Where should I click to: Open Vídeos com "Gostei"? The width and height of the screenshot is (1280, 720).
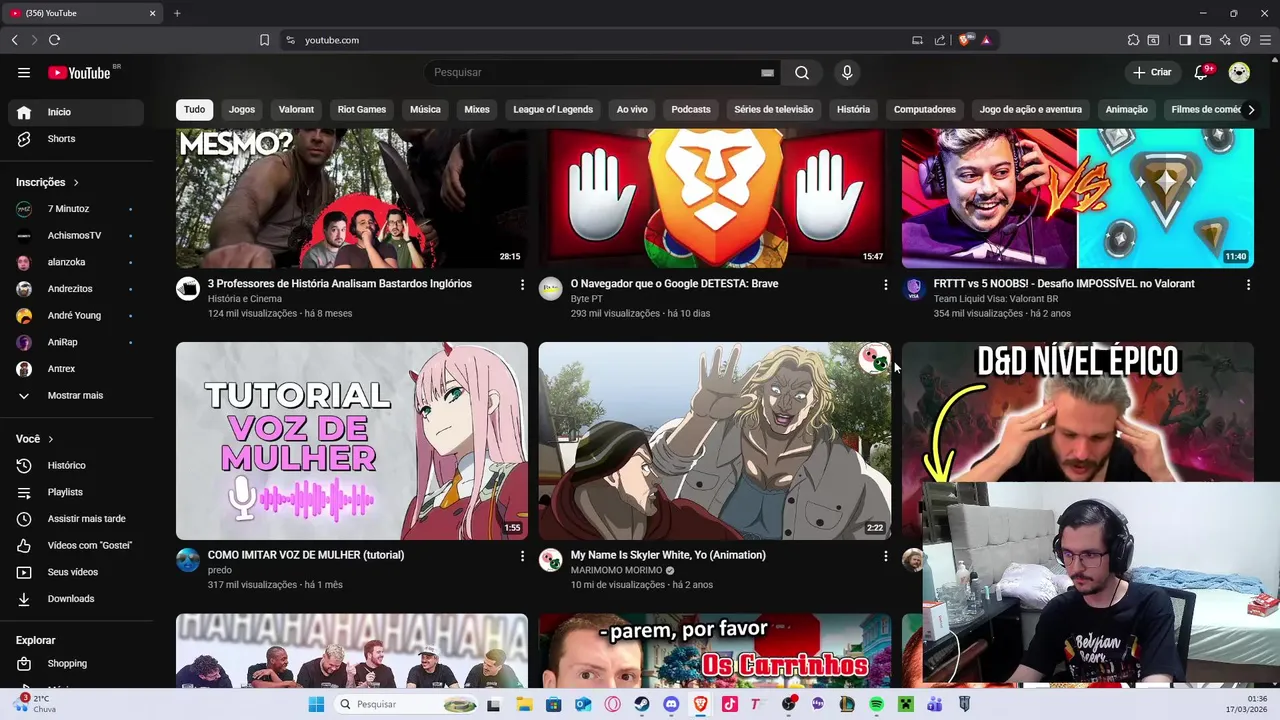click(x=76, y=545)
